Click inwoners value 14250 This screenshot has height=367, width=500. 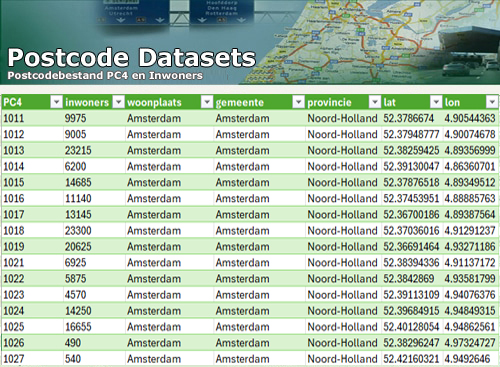tap(78, 311)
